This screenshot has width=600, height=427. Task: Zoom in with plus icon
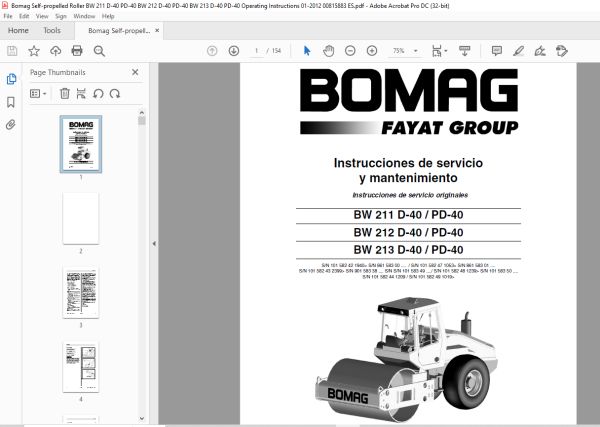pos(372,51)
